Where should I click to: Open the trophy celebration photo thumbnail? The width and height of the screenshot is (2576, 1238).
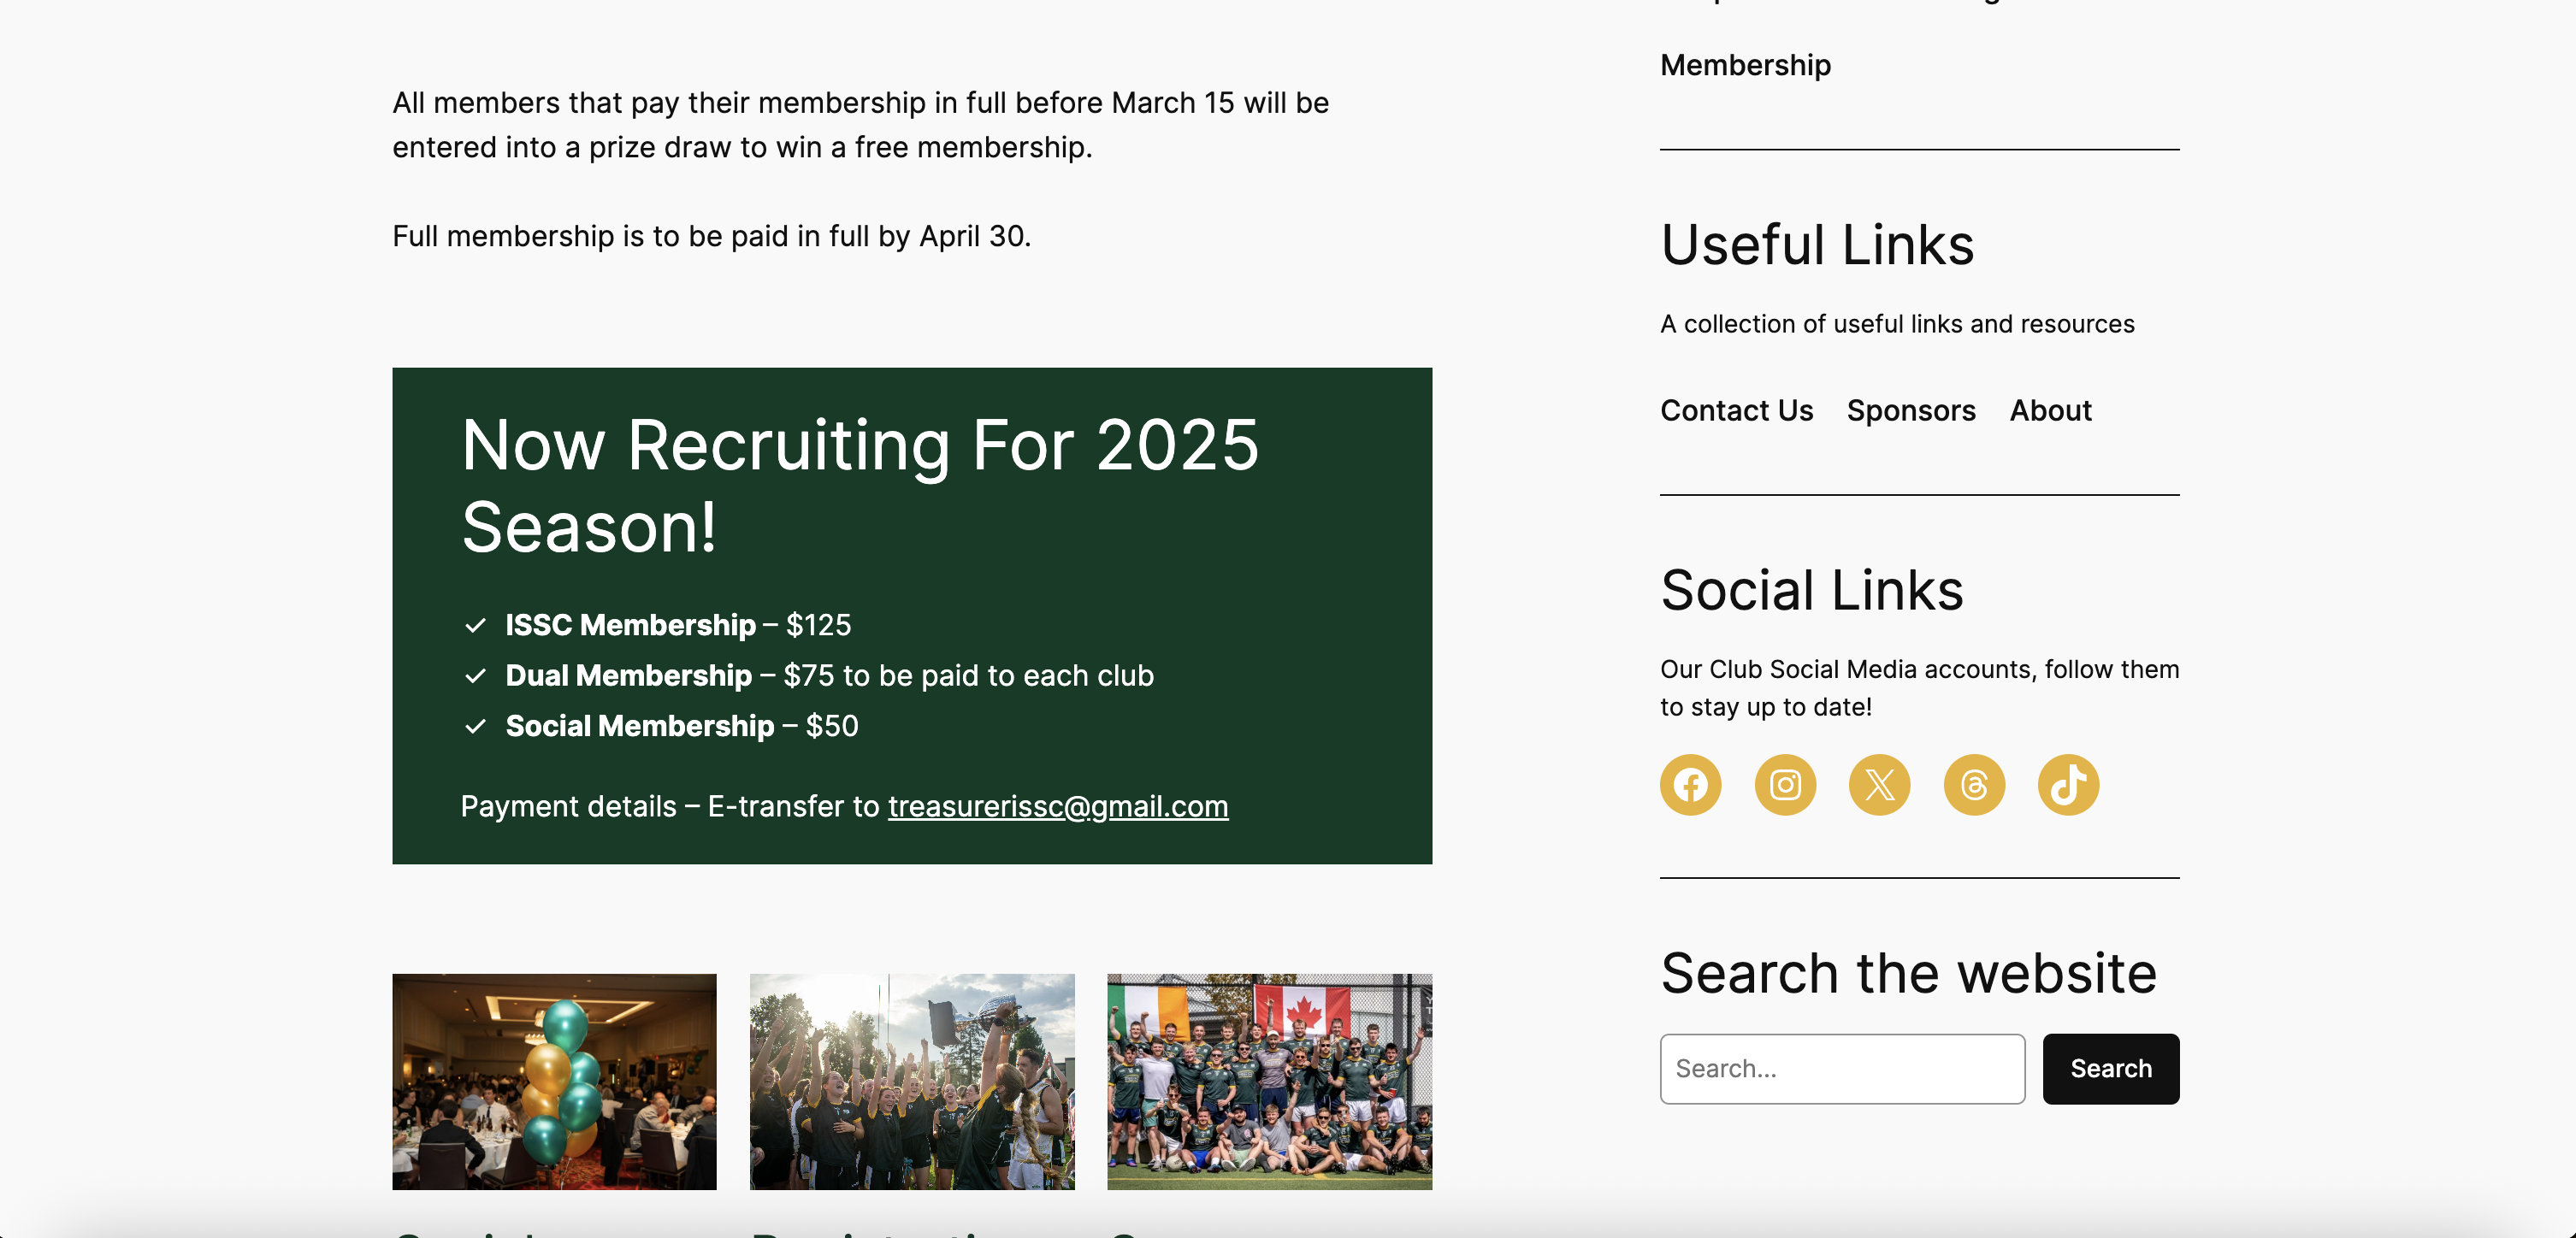click(x=912, y=1082)
